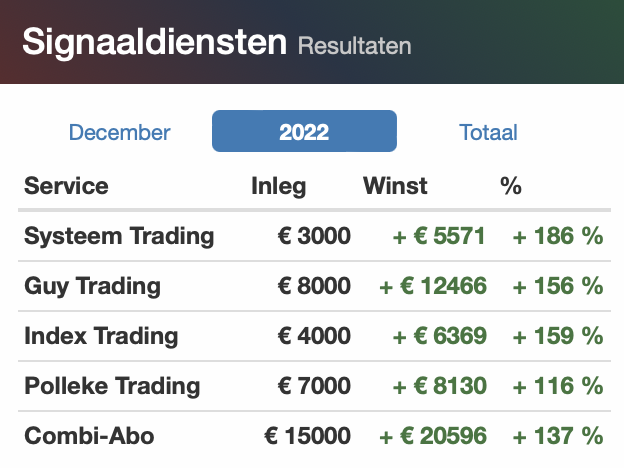Click the Service column header

click(x=66, y=186)
